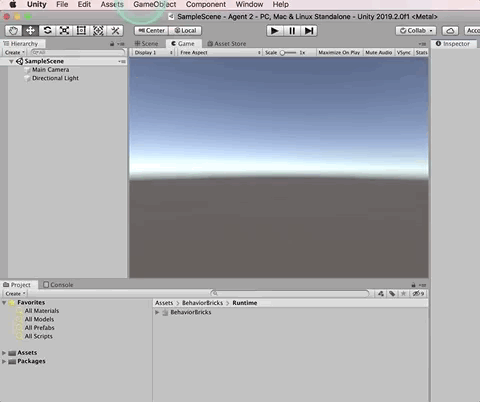The height and width of the screenshot is (402, 480).
Task: Show All Prefabs favorite
Action: coord(39,328)
